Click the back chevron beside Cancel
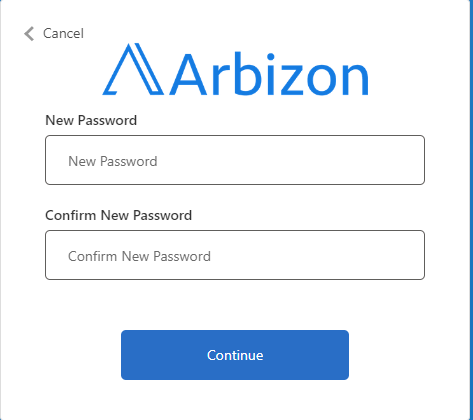Image resolution: width=473 pixels, height=420 pixels. (x=29, y=34)
